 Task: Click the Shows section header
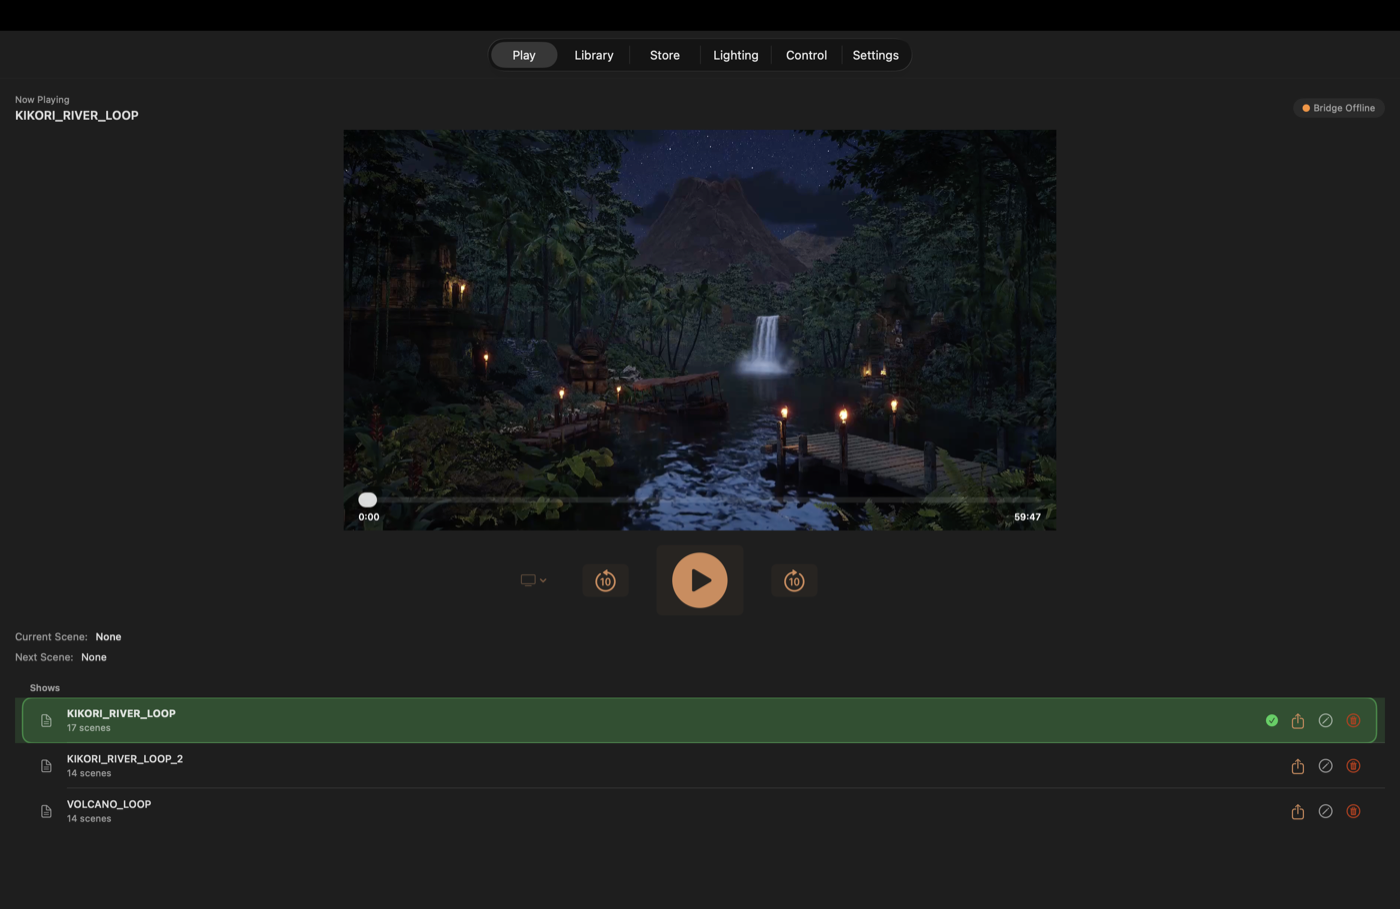pos(45,688)
